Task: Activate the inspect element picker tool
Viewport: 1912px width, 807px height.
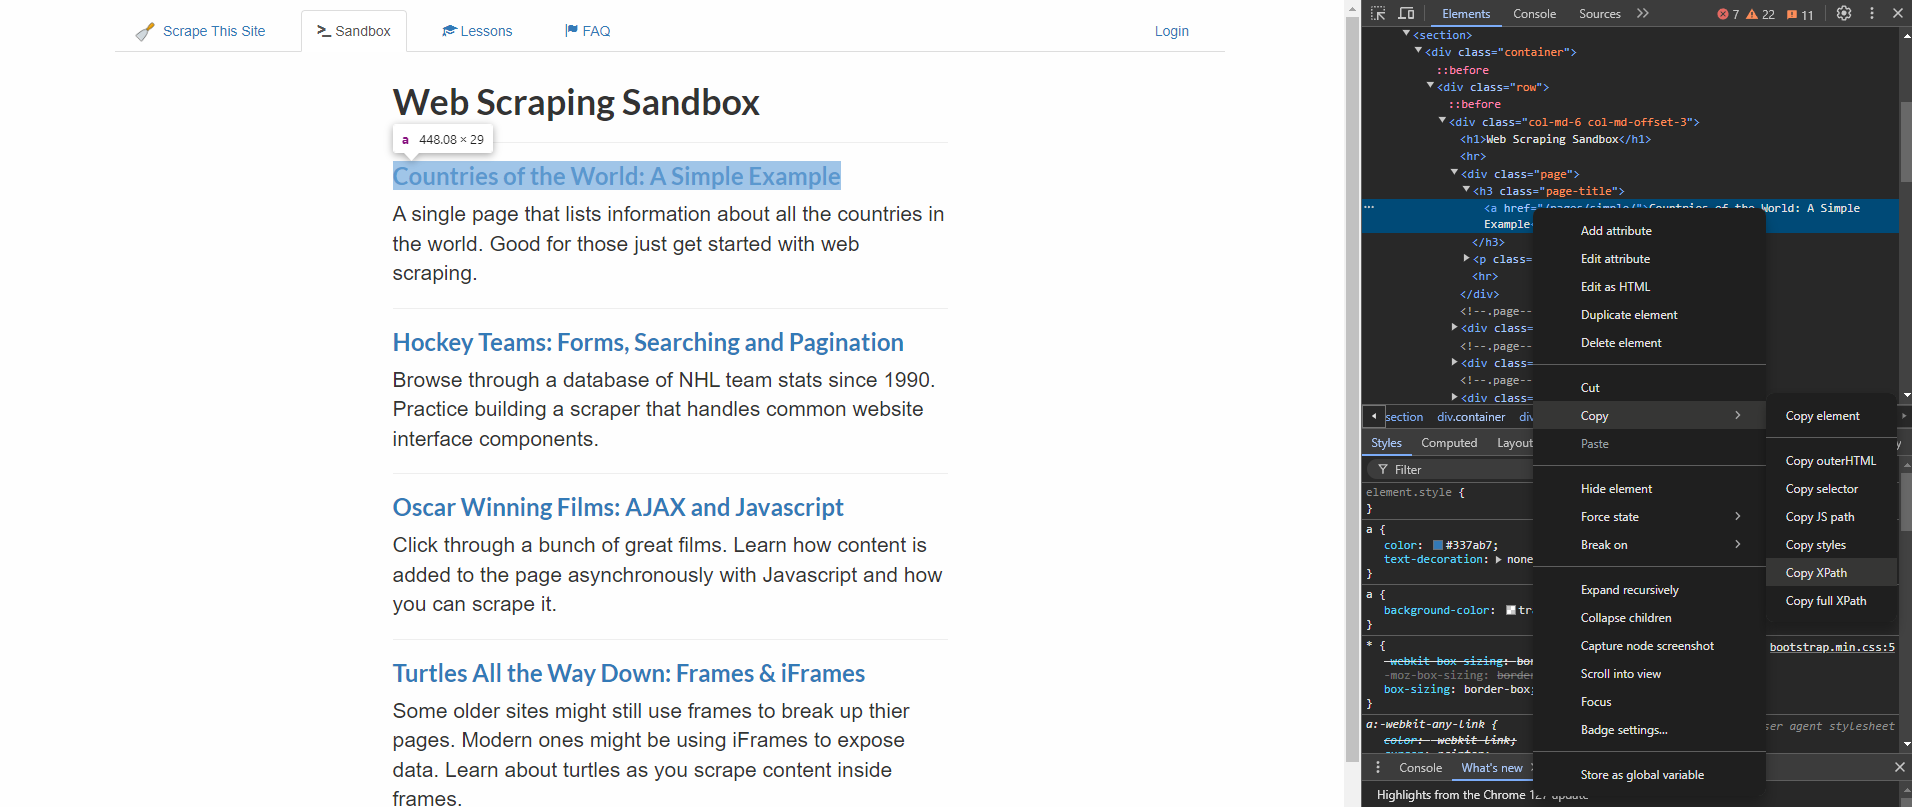Action: pos(1377,13)
